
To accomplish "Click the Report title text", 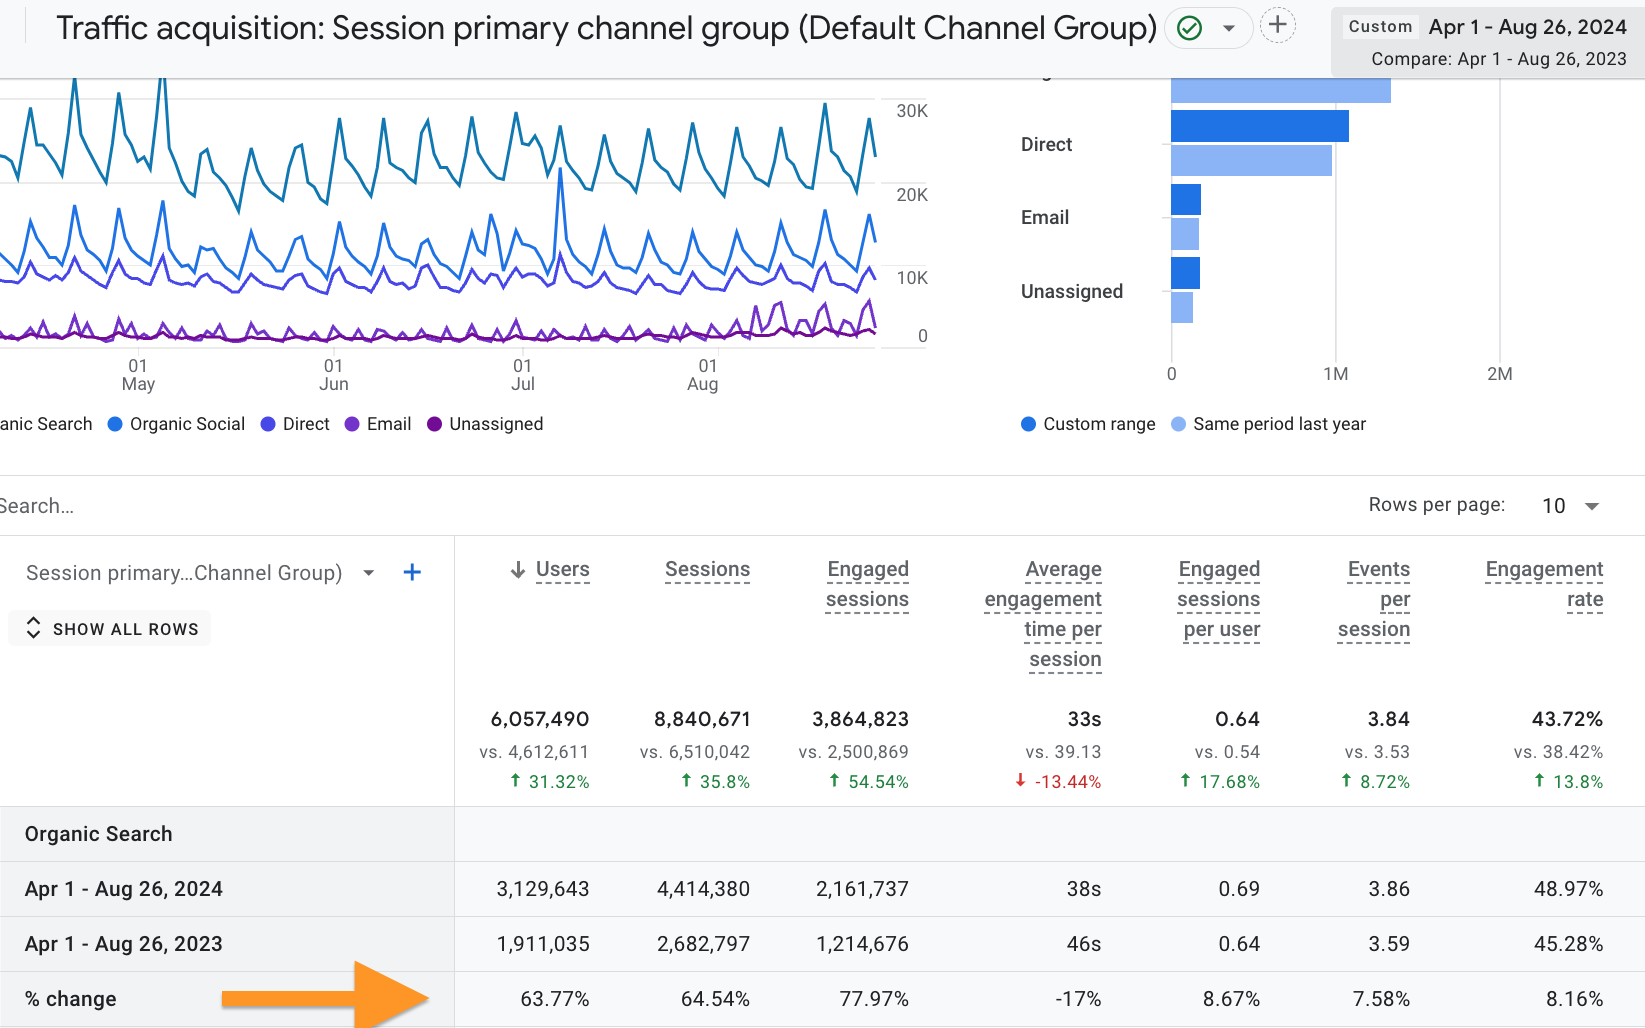I will tap(606, 28).
